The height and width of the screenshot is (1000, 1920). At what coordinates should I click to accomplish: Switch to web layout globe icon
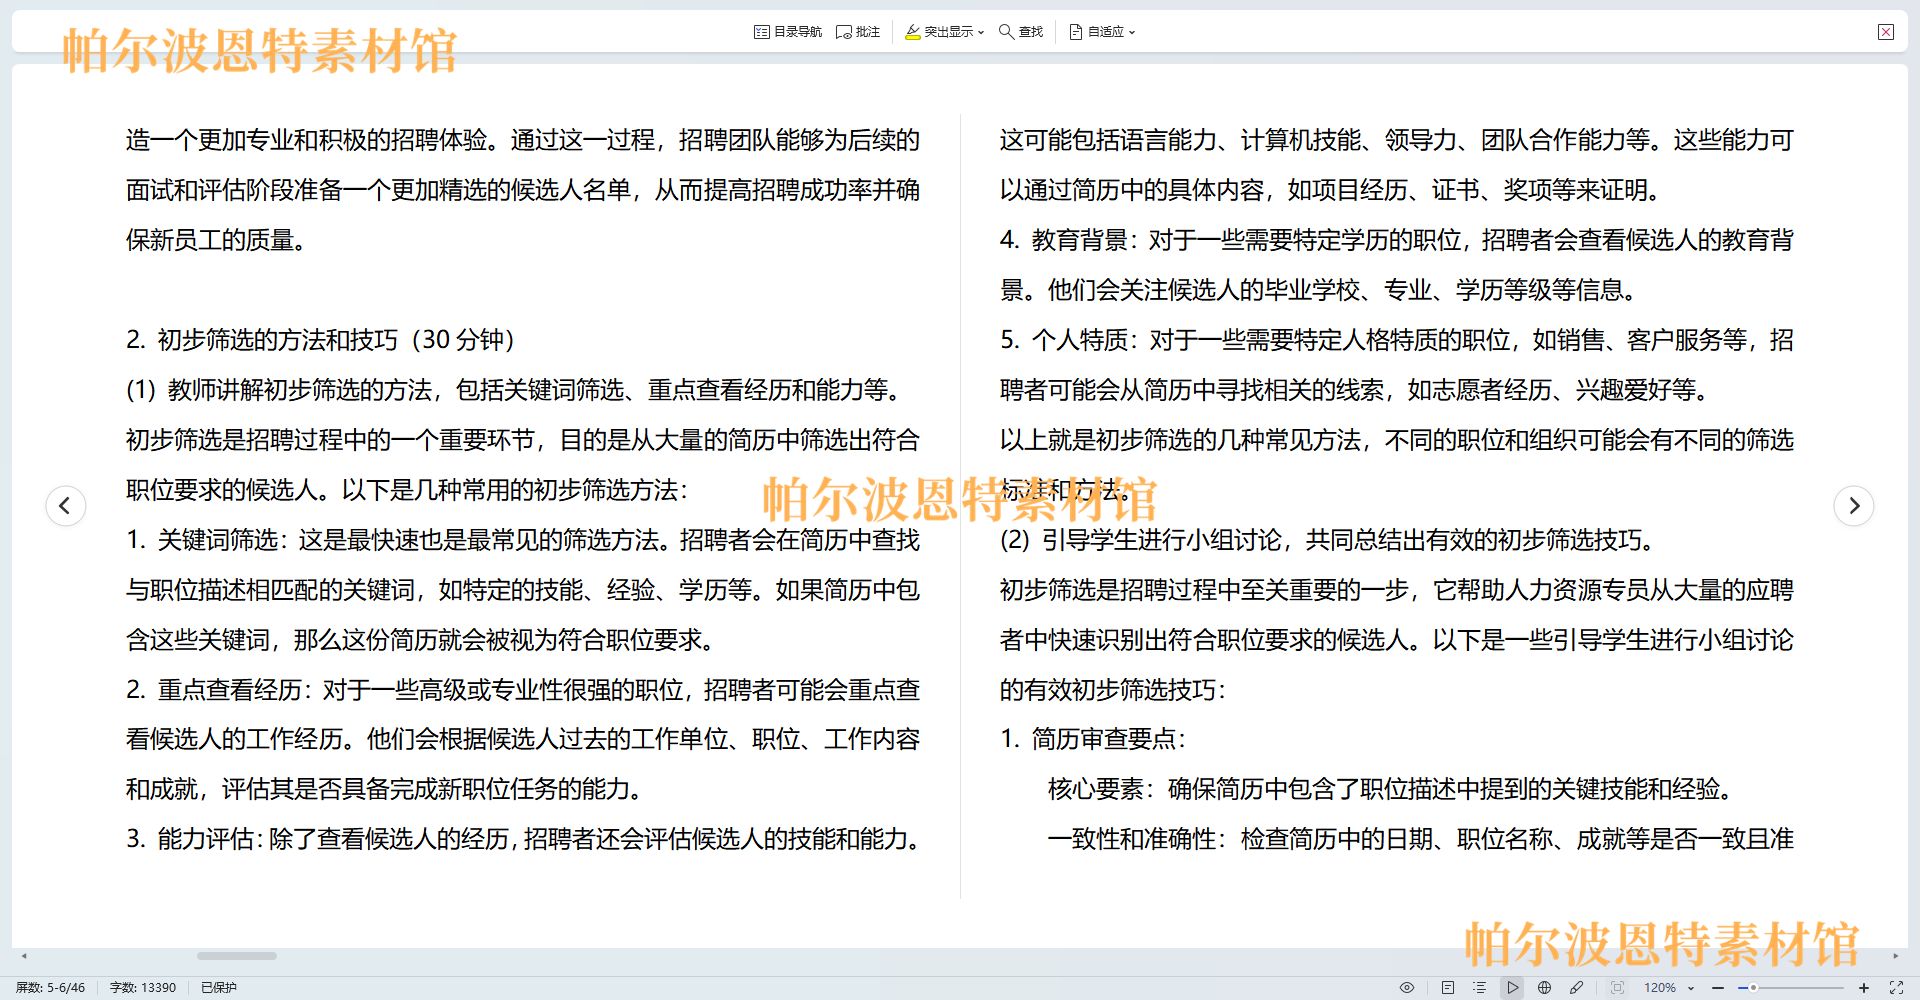click(1545, 987)
